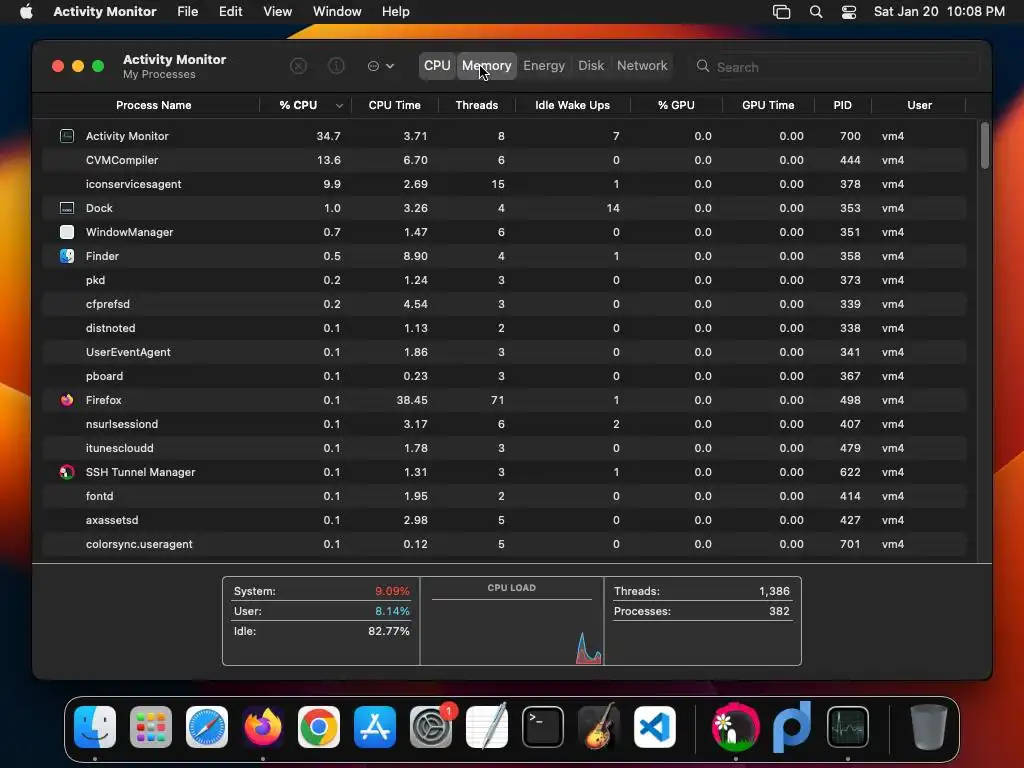Click Activity Monitor icon in the Dock
Image resolution: width=1024 pixels, height=768 pixels.
848,727
